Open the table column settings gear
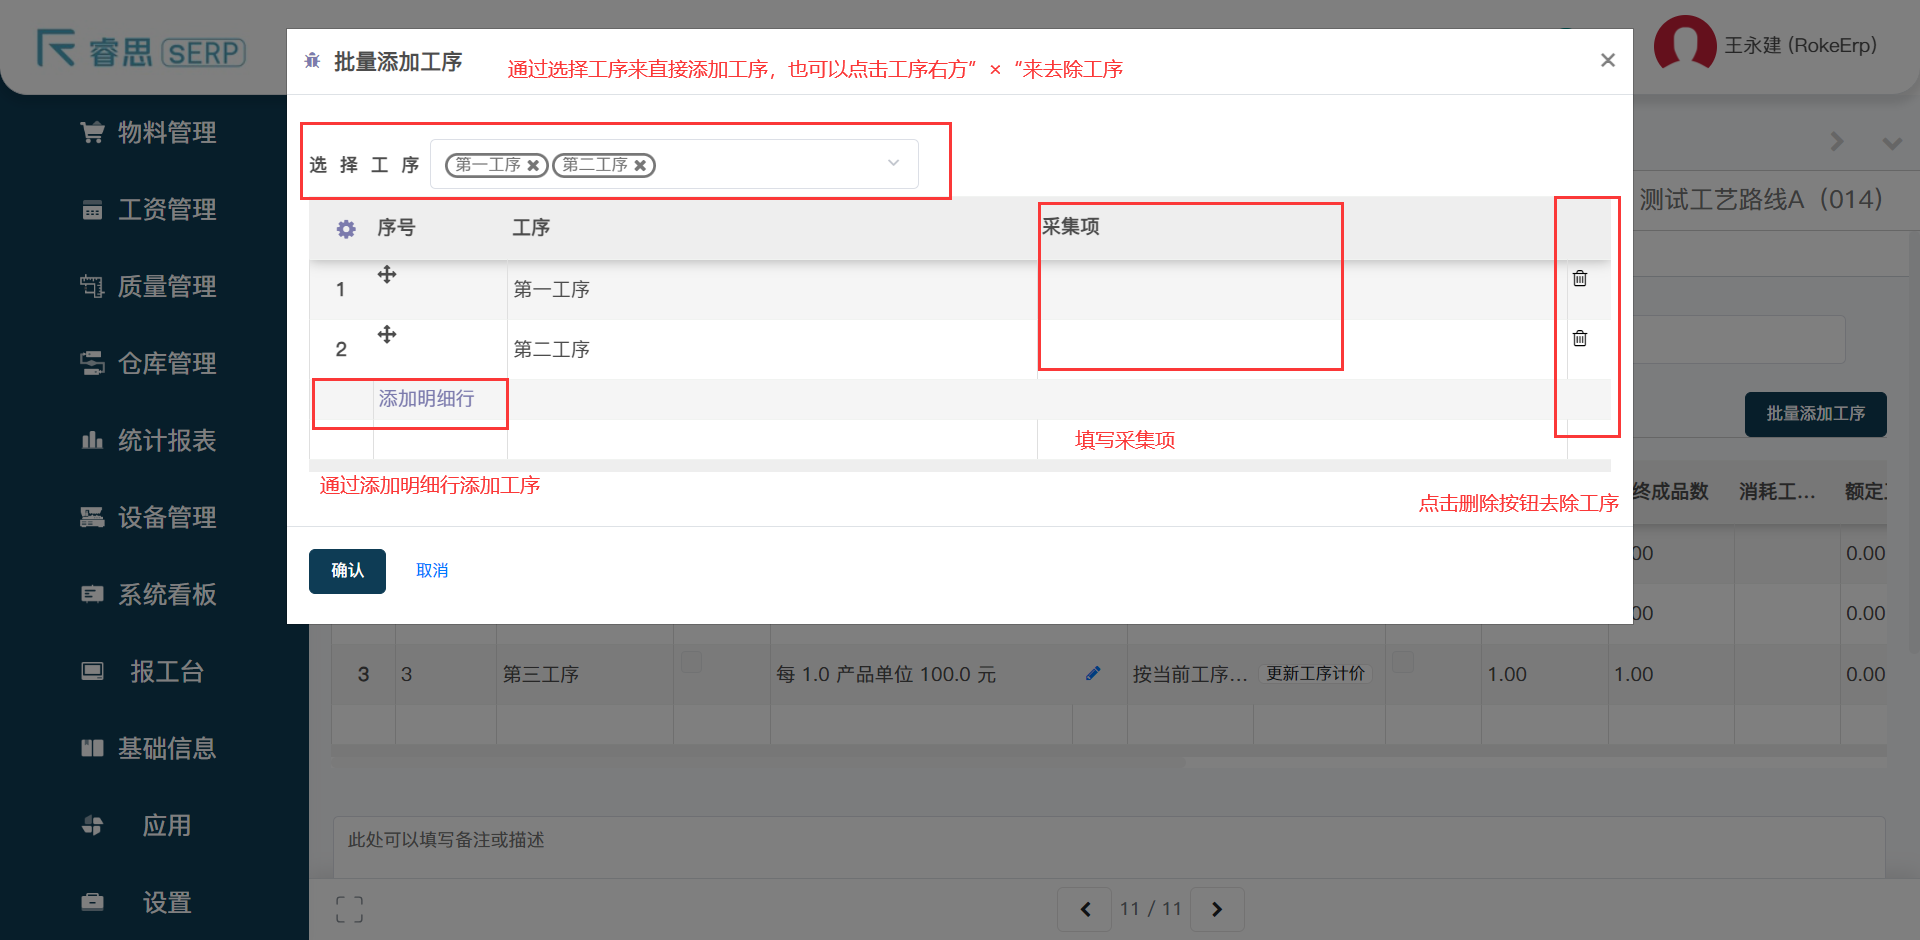This screenshot has width=1920, height=940. (346, 229)
